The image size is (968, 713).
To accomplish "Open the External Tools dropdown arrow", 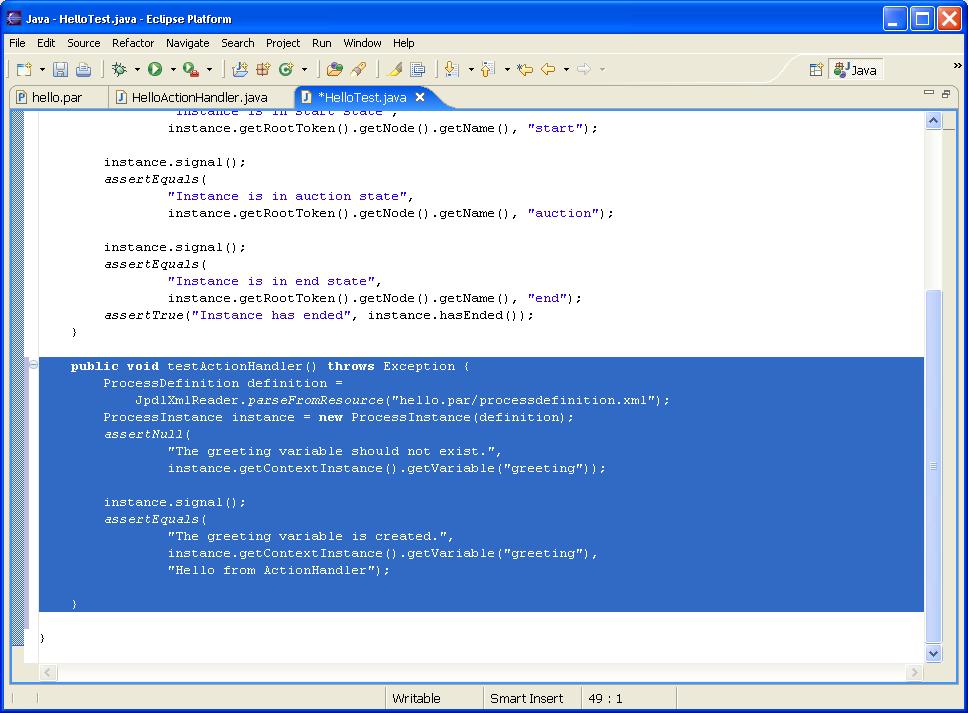I will pyautogui.click(x=209, y=69).
